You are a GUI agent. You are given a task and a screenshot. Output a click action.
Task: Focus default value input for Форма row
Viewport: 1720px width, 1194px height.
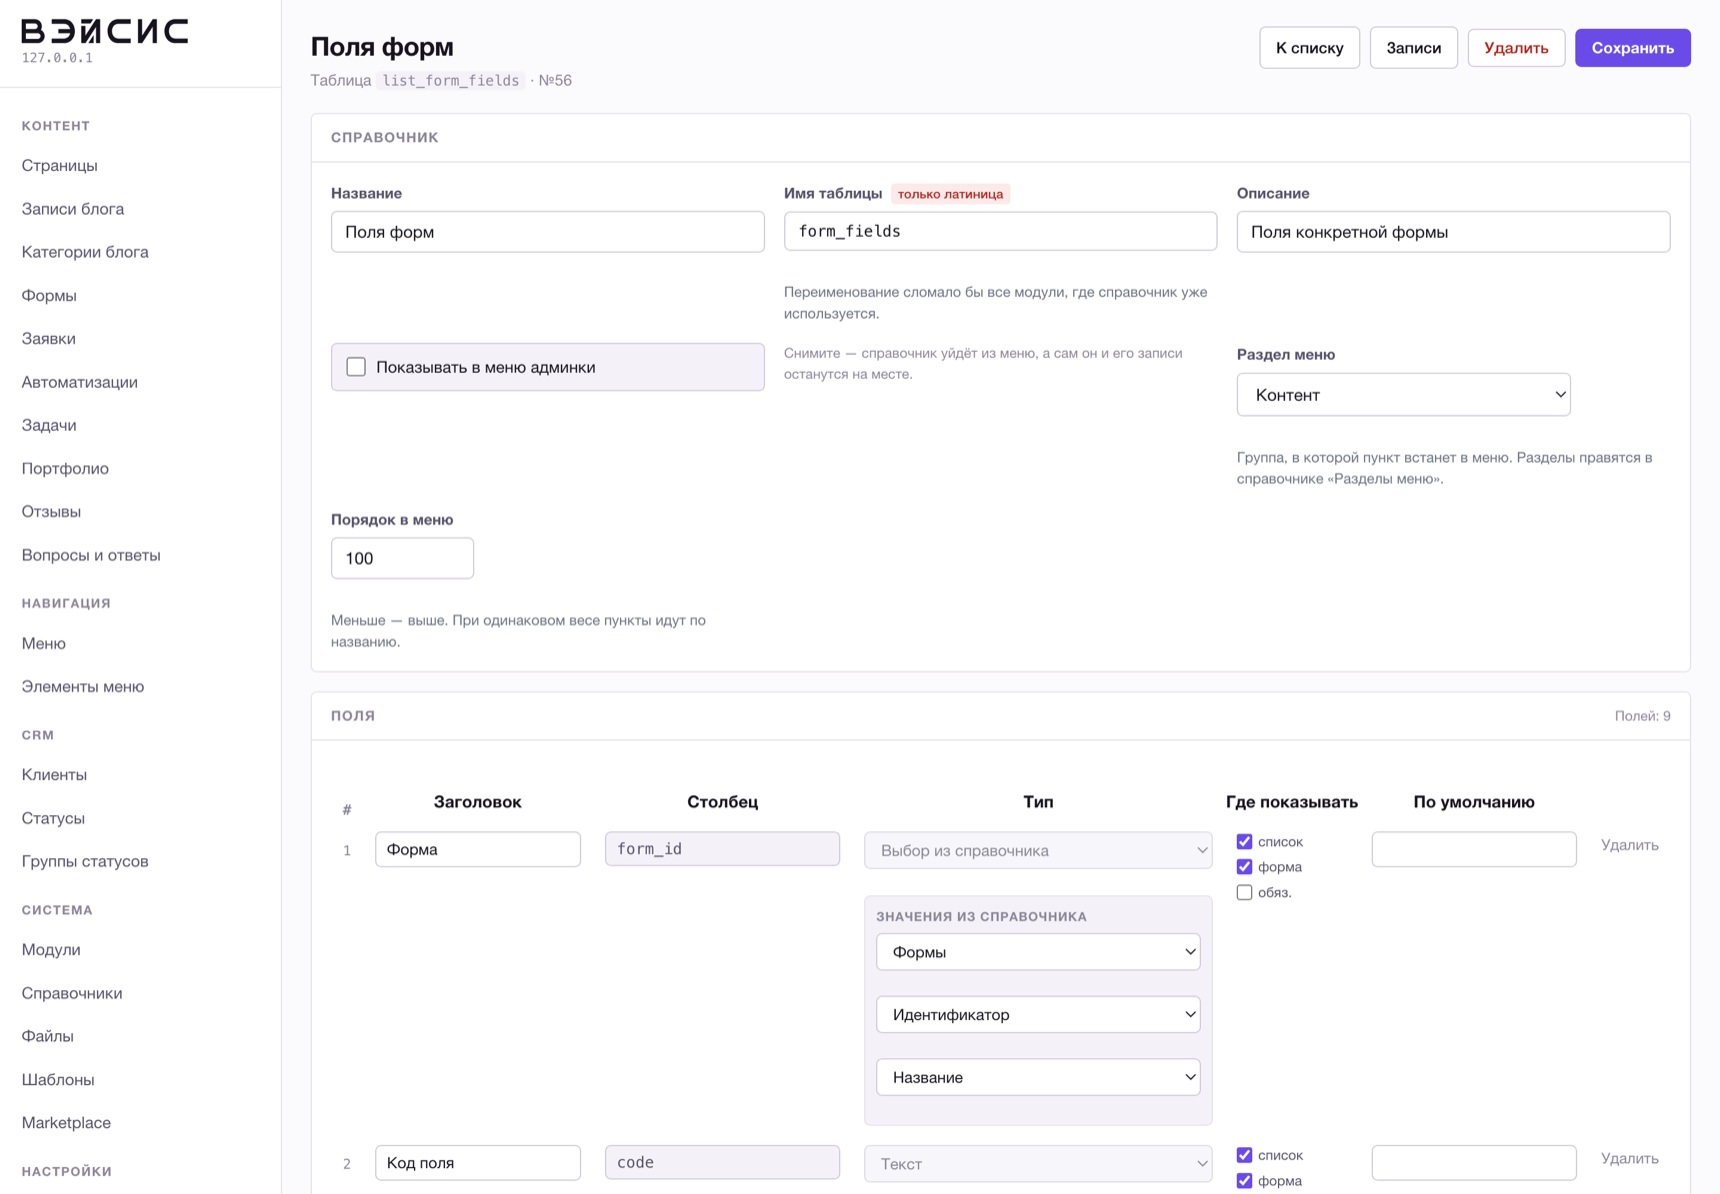(1474, 850)
